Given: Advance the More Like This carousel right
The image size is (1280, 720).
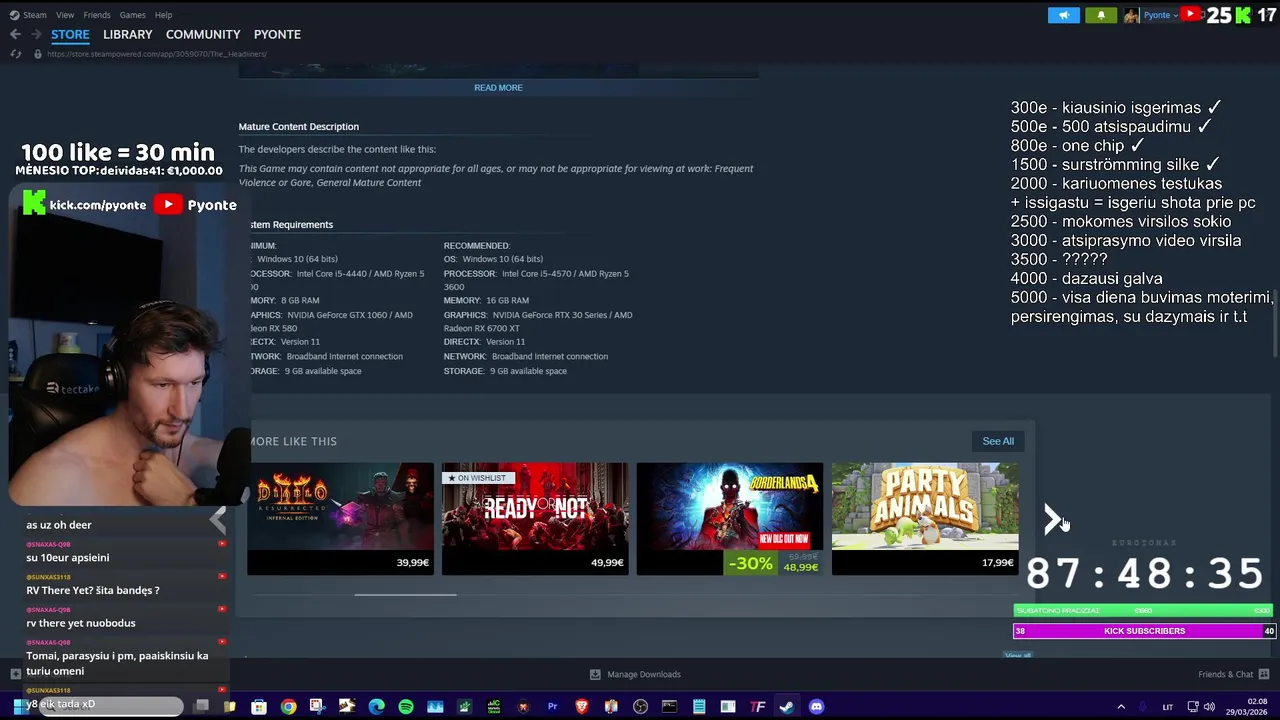Looking at the screenshot, I should click(x=1052, y=518).
